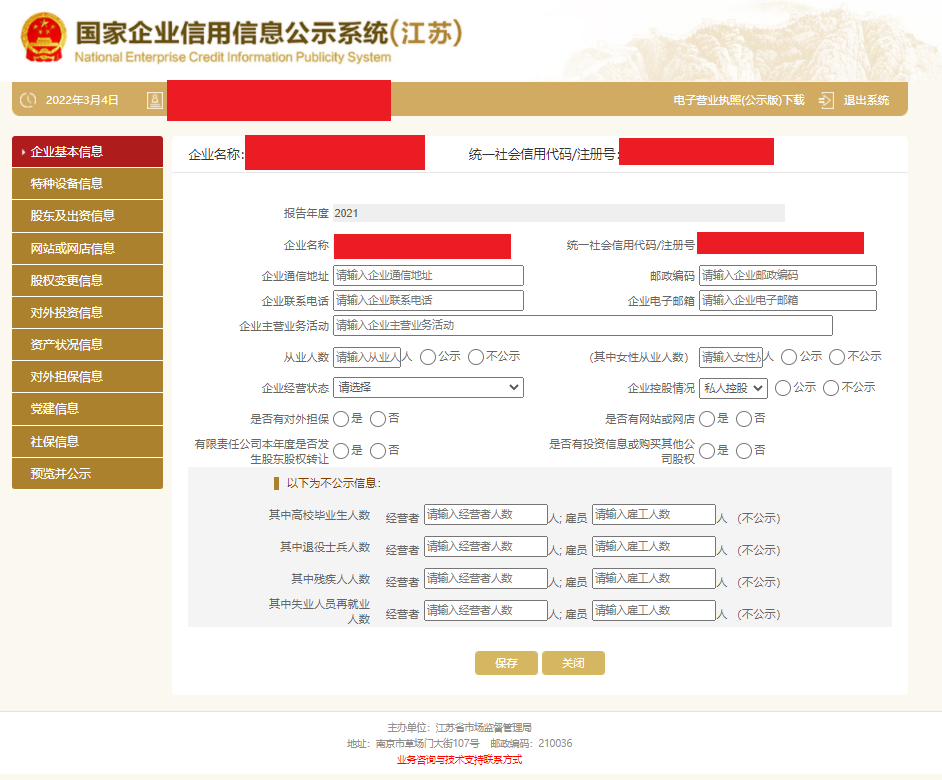Click the 企业通信地址 input field

click(428, 276)
